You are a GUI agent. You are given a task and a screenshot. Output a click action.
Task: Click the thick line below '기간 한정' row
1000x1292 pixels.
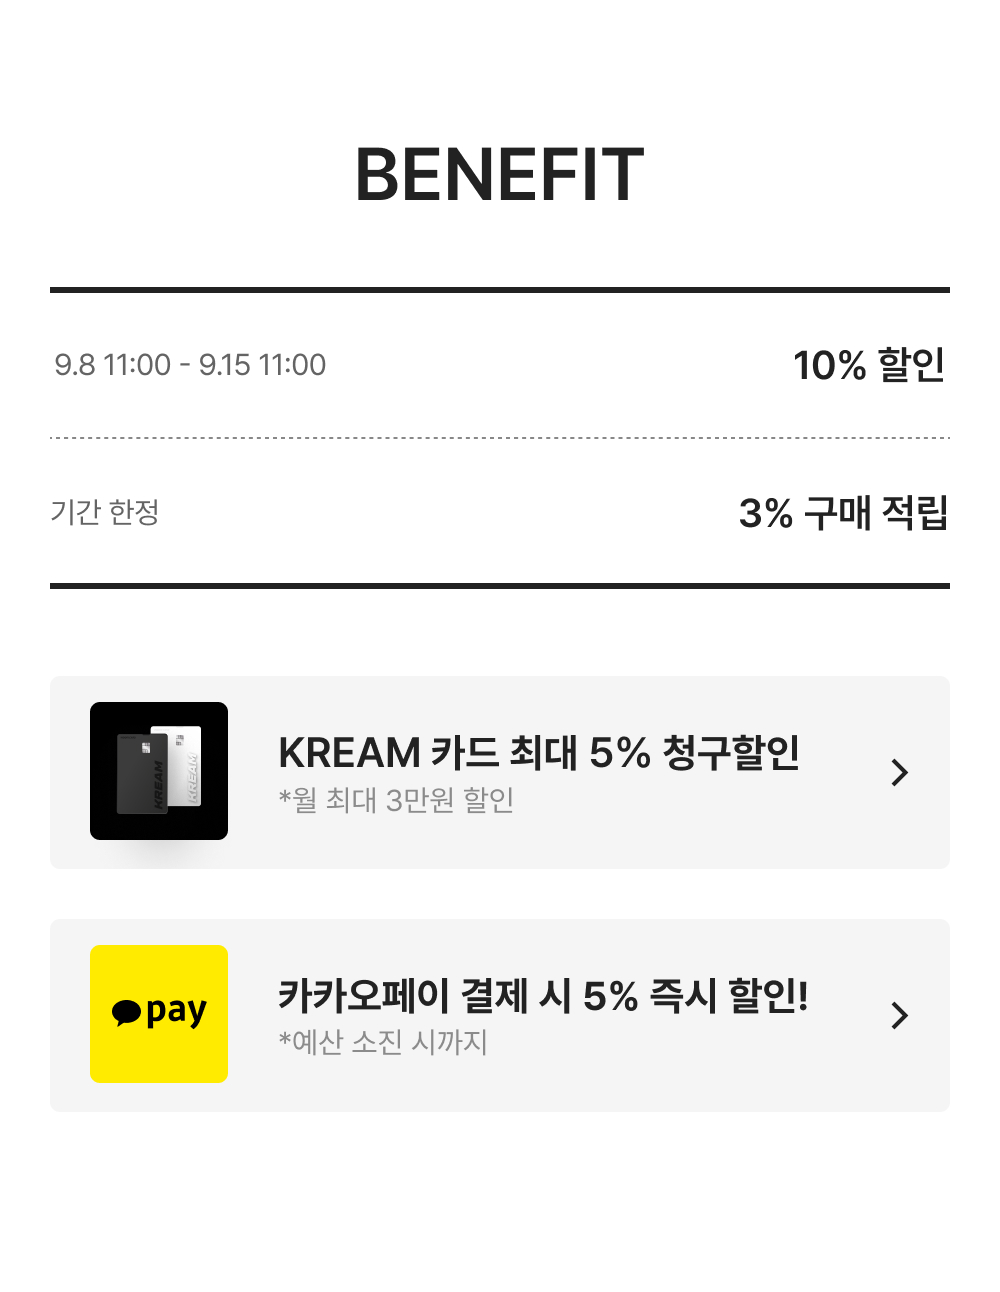pos(500,586)
